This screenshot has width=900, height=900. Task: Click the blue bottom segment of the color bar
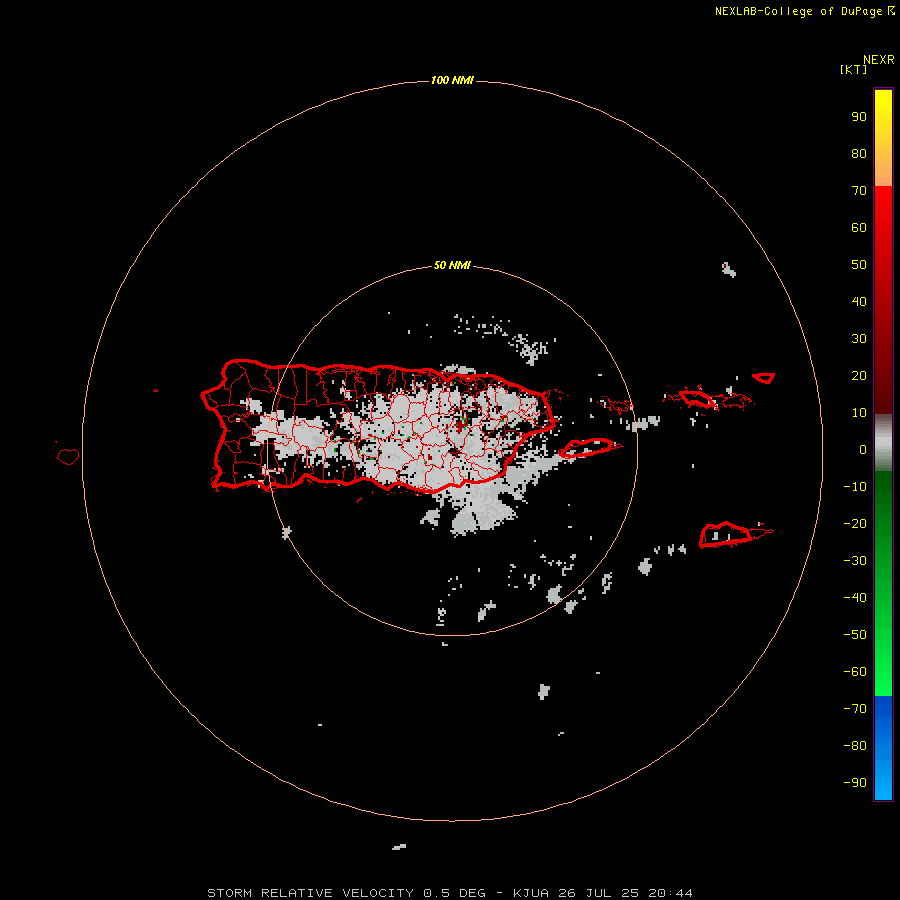click(x=883, y=748)
